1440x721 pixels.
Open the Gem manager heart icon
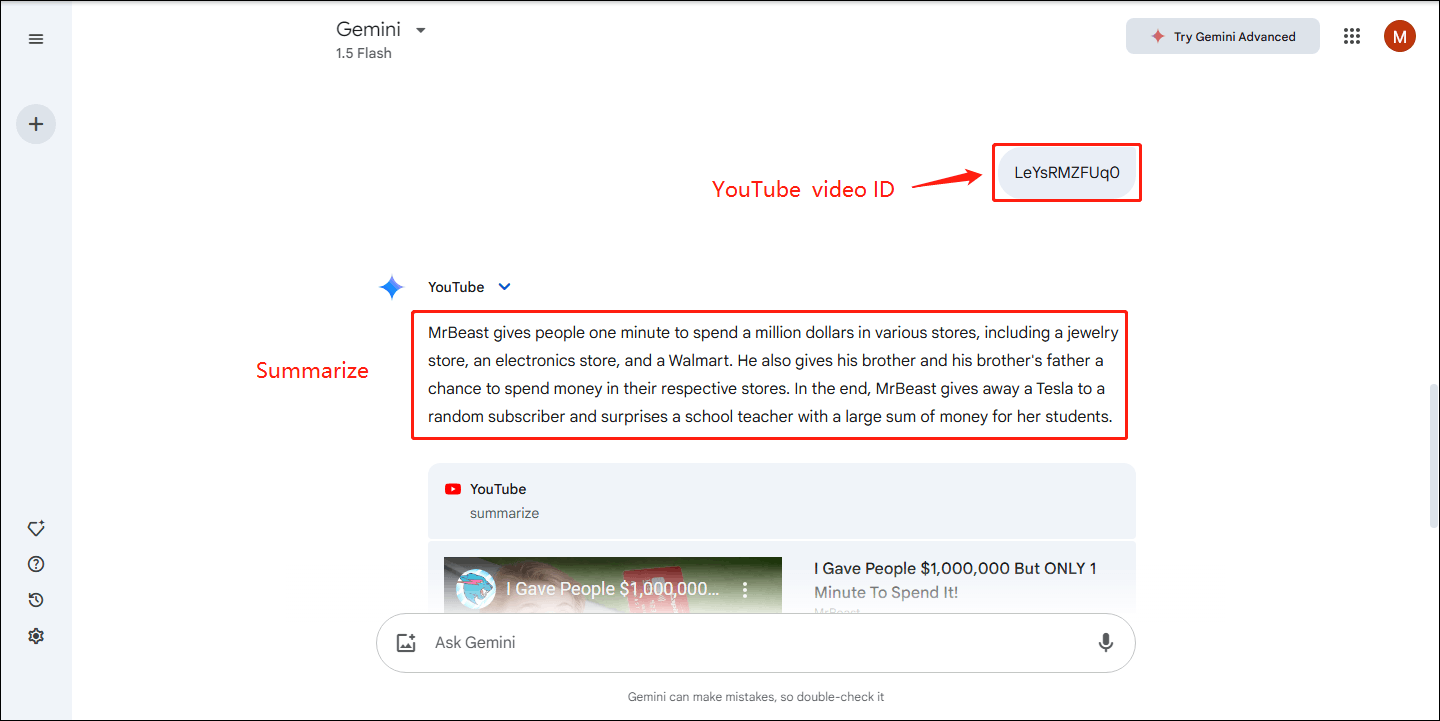point(36,528)
